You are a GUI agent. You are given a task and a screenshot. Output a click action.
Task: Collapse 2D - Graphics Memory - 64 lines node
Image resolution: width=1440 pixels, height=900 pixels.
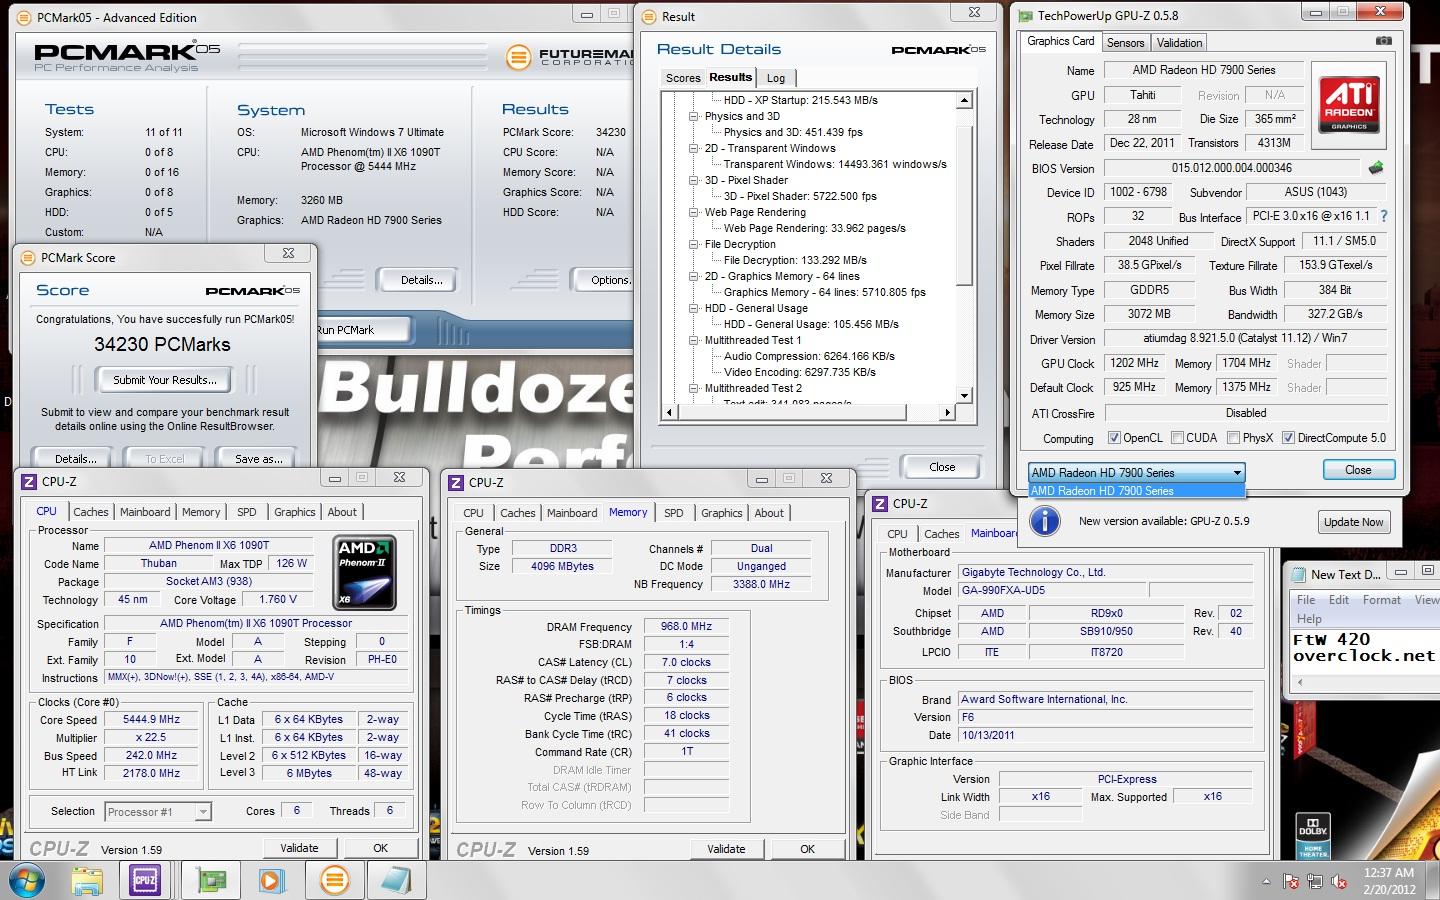tap(694, 276)
